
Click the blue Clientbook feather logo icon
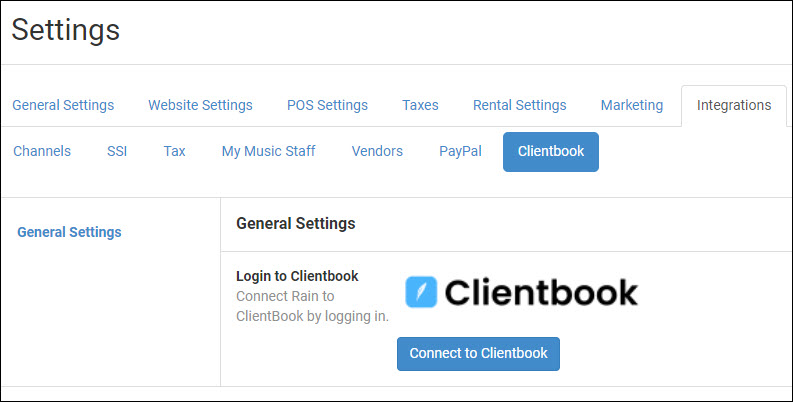[x=421, y=292]
